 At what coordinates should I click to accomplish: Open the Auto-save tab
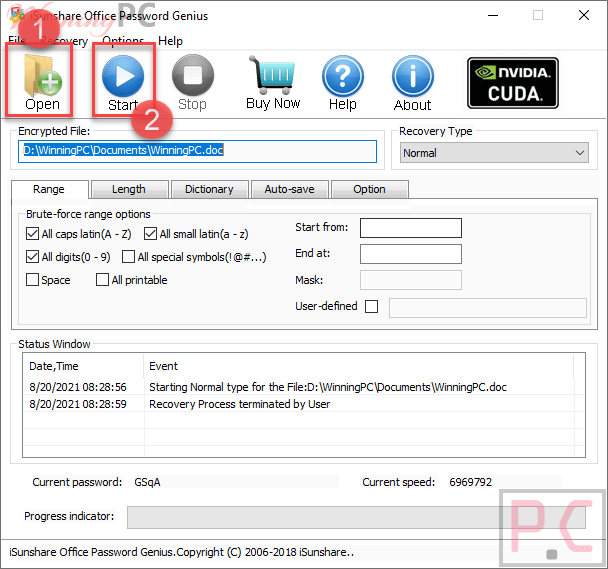(x=290, y=189)
